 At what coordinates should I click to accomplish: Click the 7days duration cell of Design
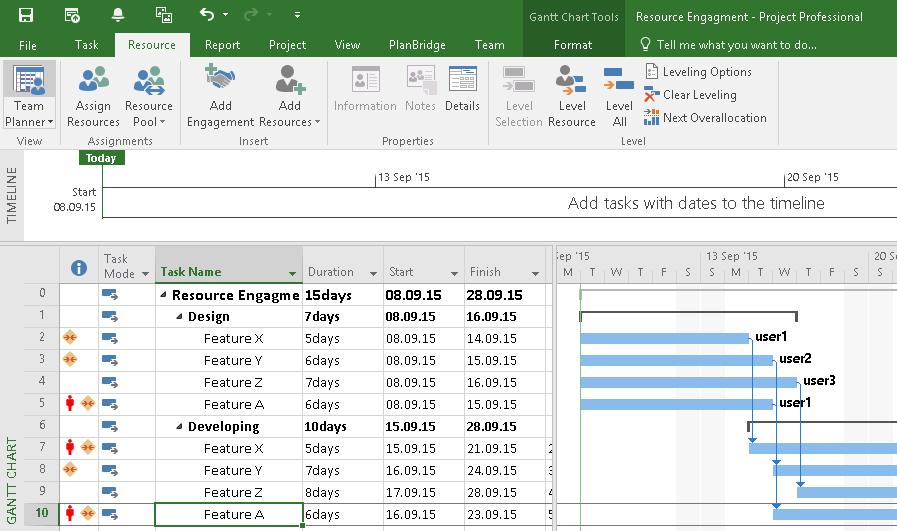343,316
